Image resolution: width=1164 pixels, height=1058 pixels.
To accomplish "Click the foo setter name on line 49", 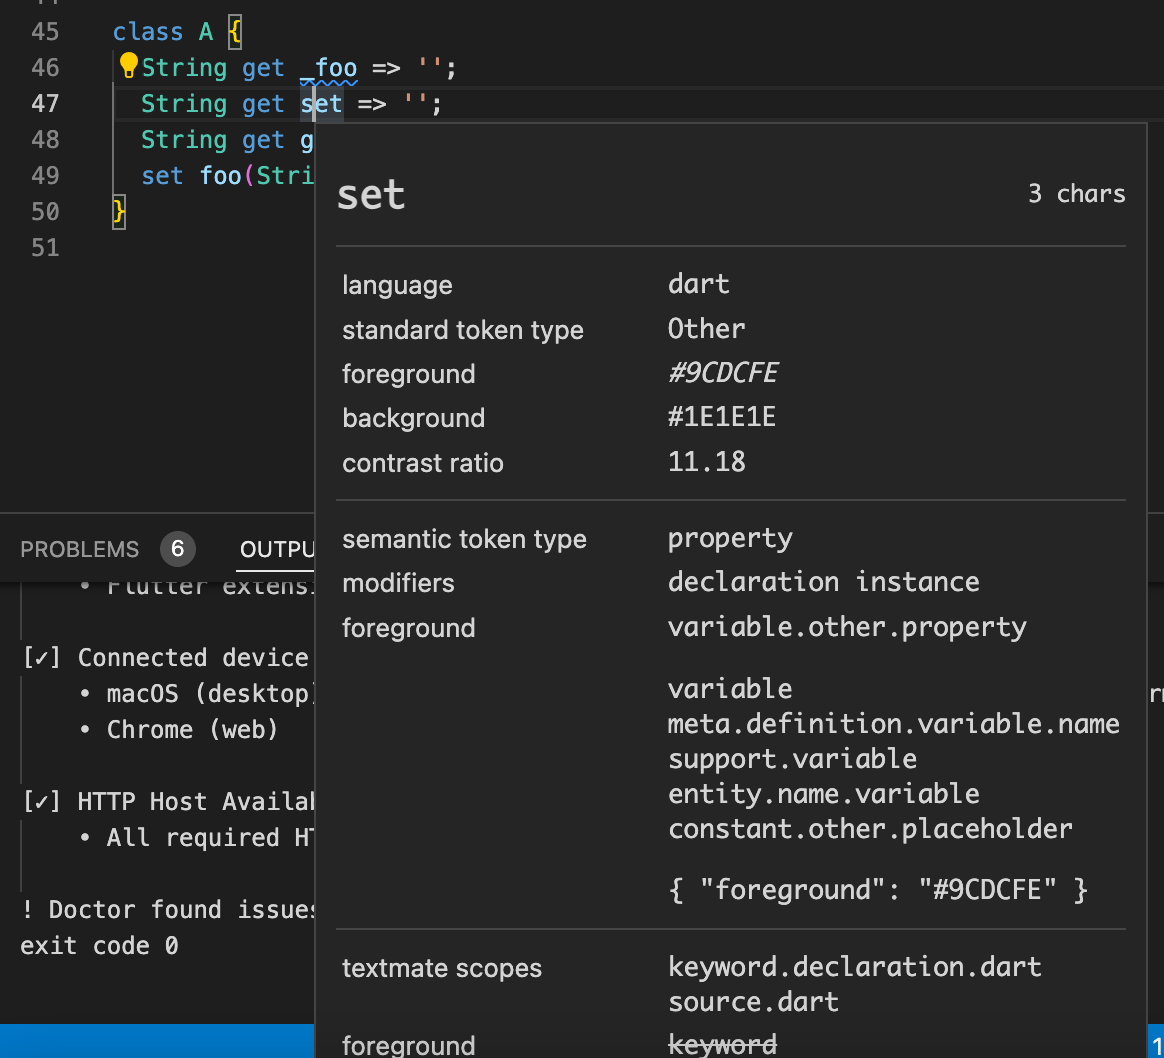I will [x=220, y=176].
